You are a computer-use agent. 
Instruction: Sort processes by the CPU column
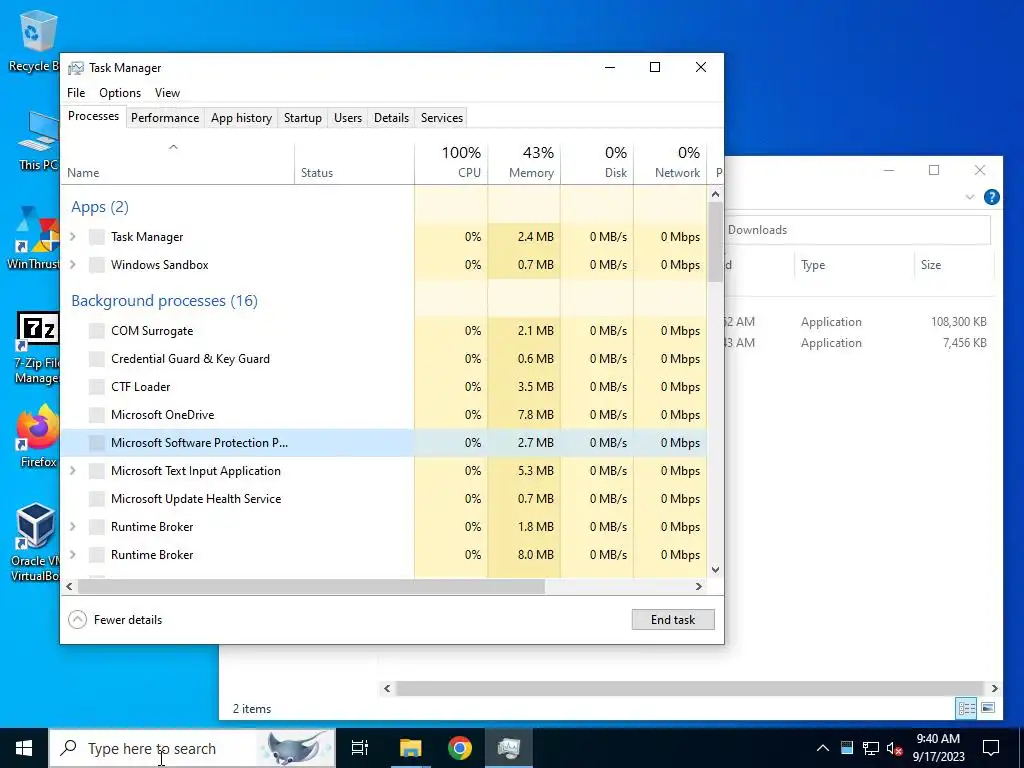(x=451, y=163)
